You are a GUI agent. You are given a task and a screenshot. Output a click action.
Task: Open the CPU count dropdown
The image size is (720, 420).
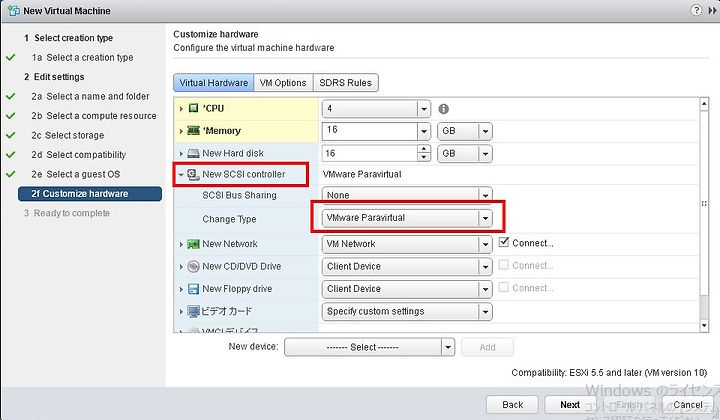[424, 109]
